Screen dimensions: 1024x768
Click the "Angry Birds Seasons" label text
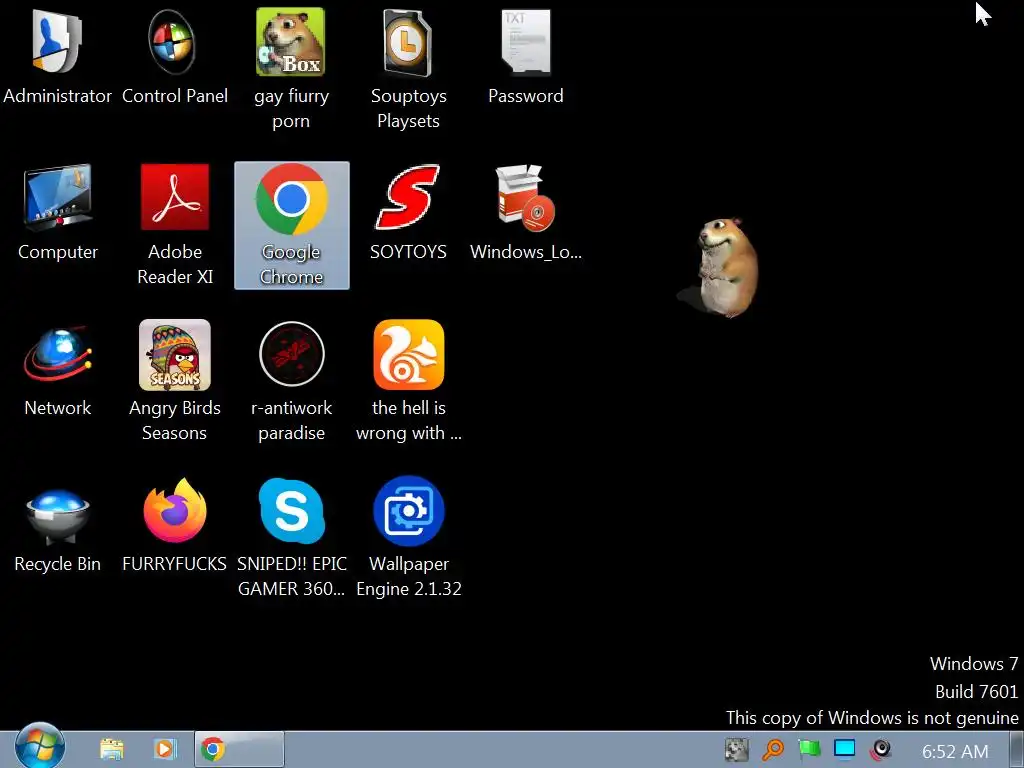pos(174,420)
